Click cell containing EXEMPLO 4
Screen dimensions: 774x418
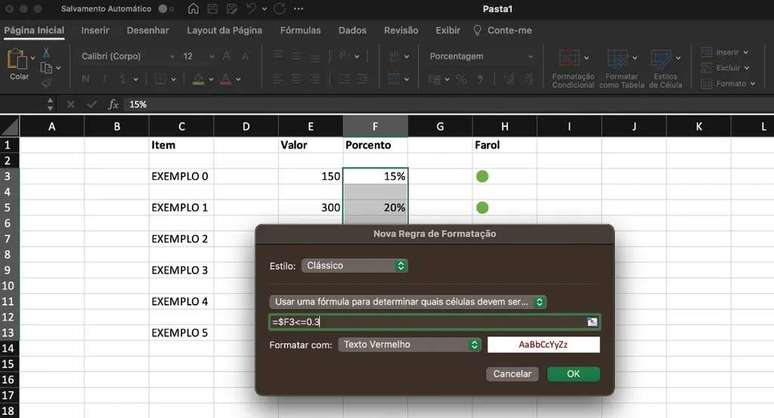(181, 302)
